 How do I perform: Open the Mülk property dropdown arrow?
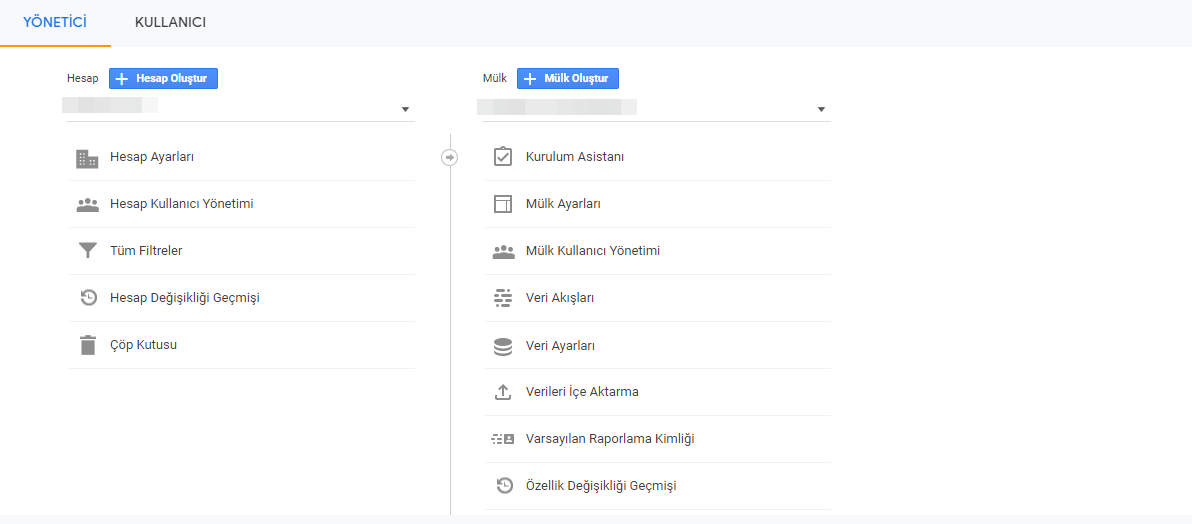[x=821, y=110]
